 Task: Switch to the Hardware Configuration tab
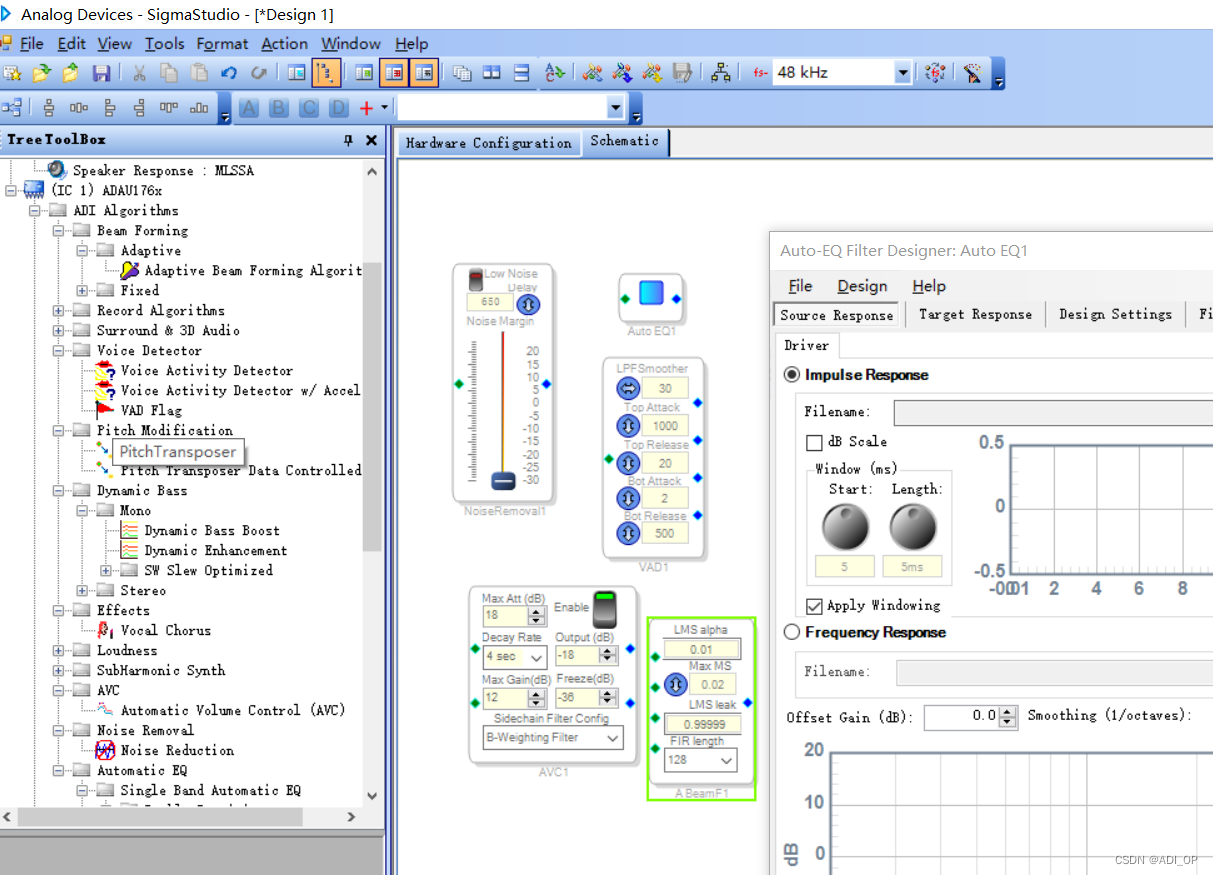488,142
